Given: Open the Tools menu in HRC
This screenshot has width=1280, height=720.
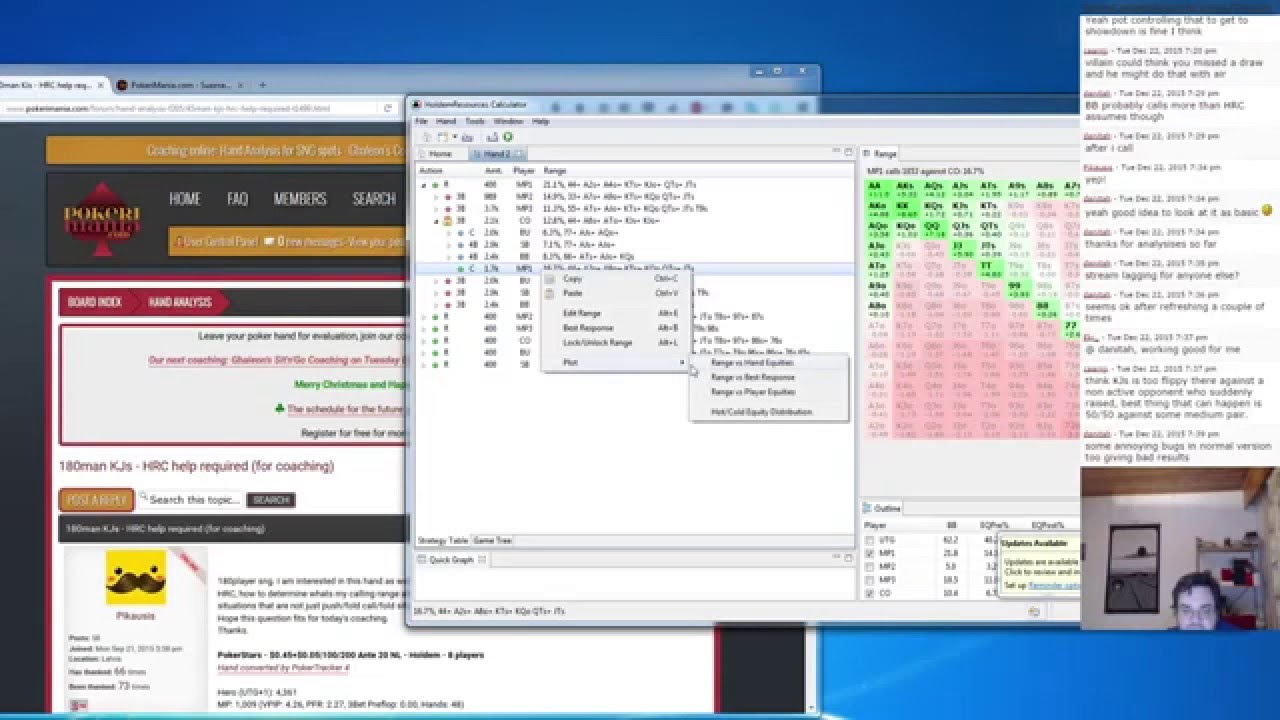Looking at the screenshot, I should point(475,121).
